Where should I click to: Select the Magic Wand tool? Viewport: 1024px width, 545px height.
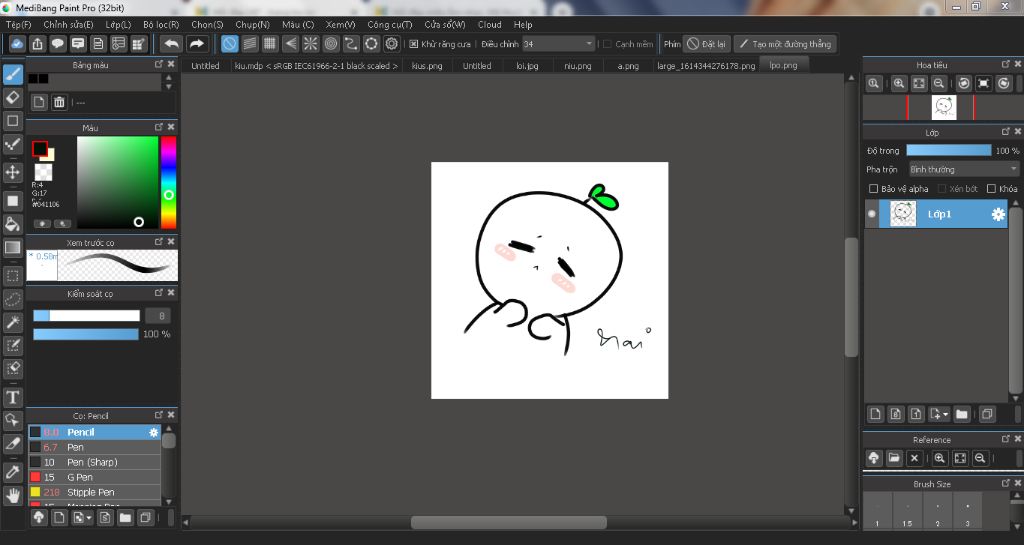click(12, 322)
